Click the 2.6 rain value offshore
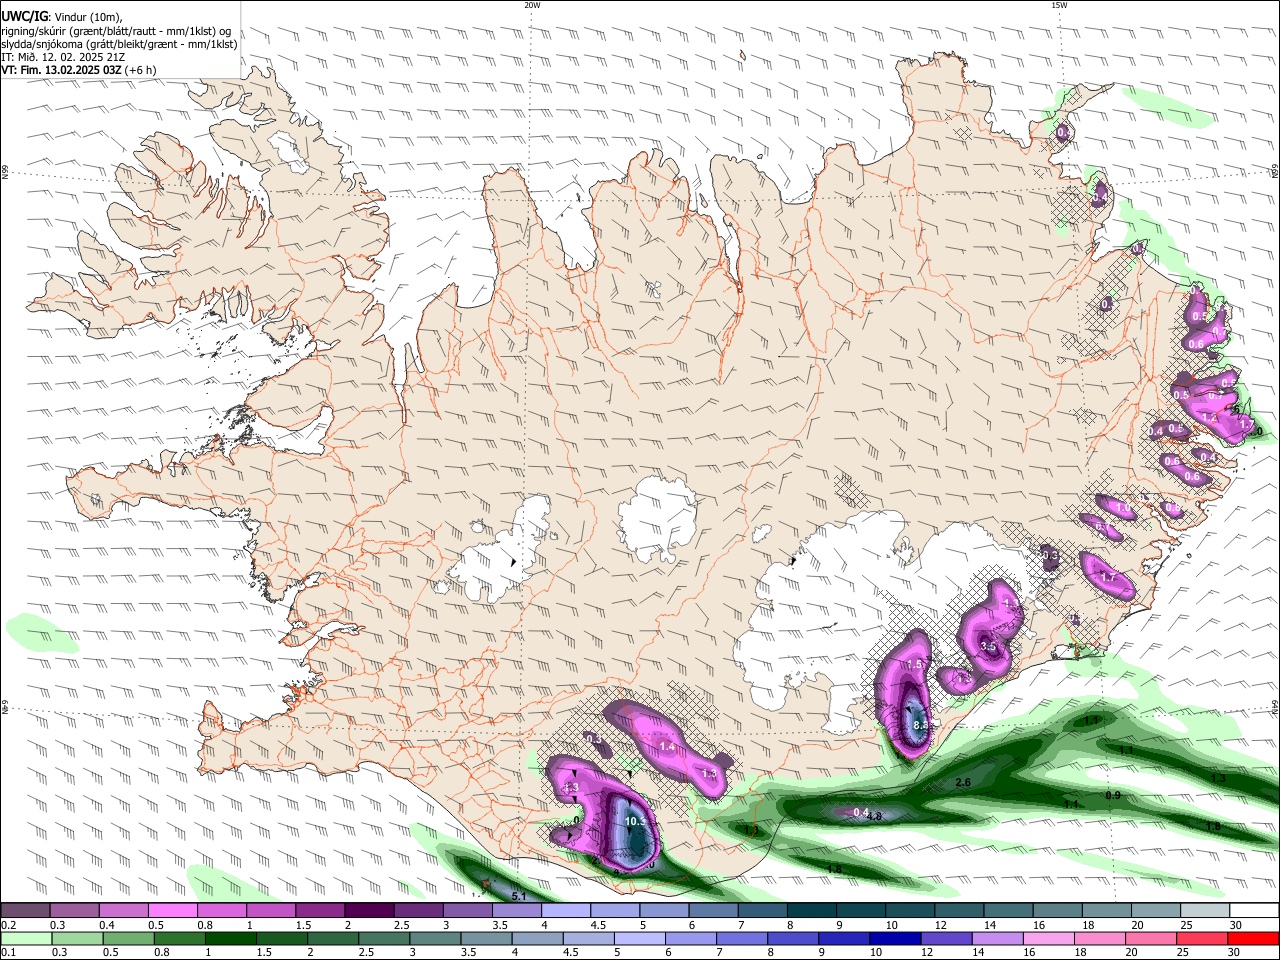The image size is (1280, 960). coord(963,782)
